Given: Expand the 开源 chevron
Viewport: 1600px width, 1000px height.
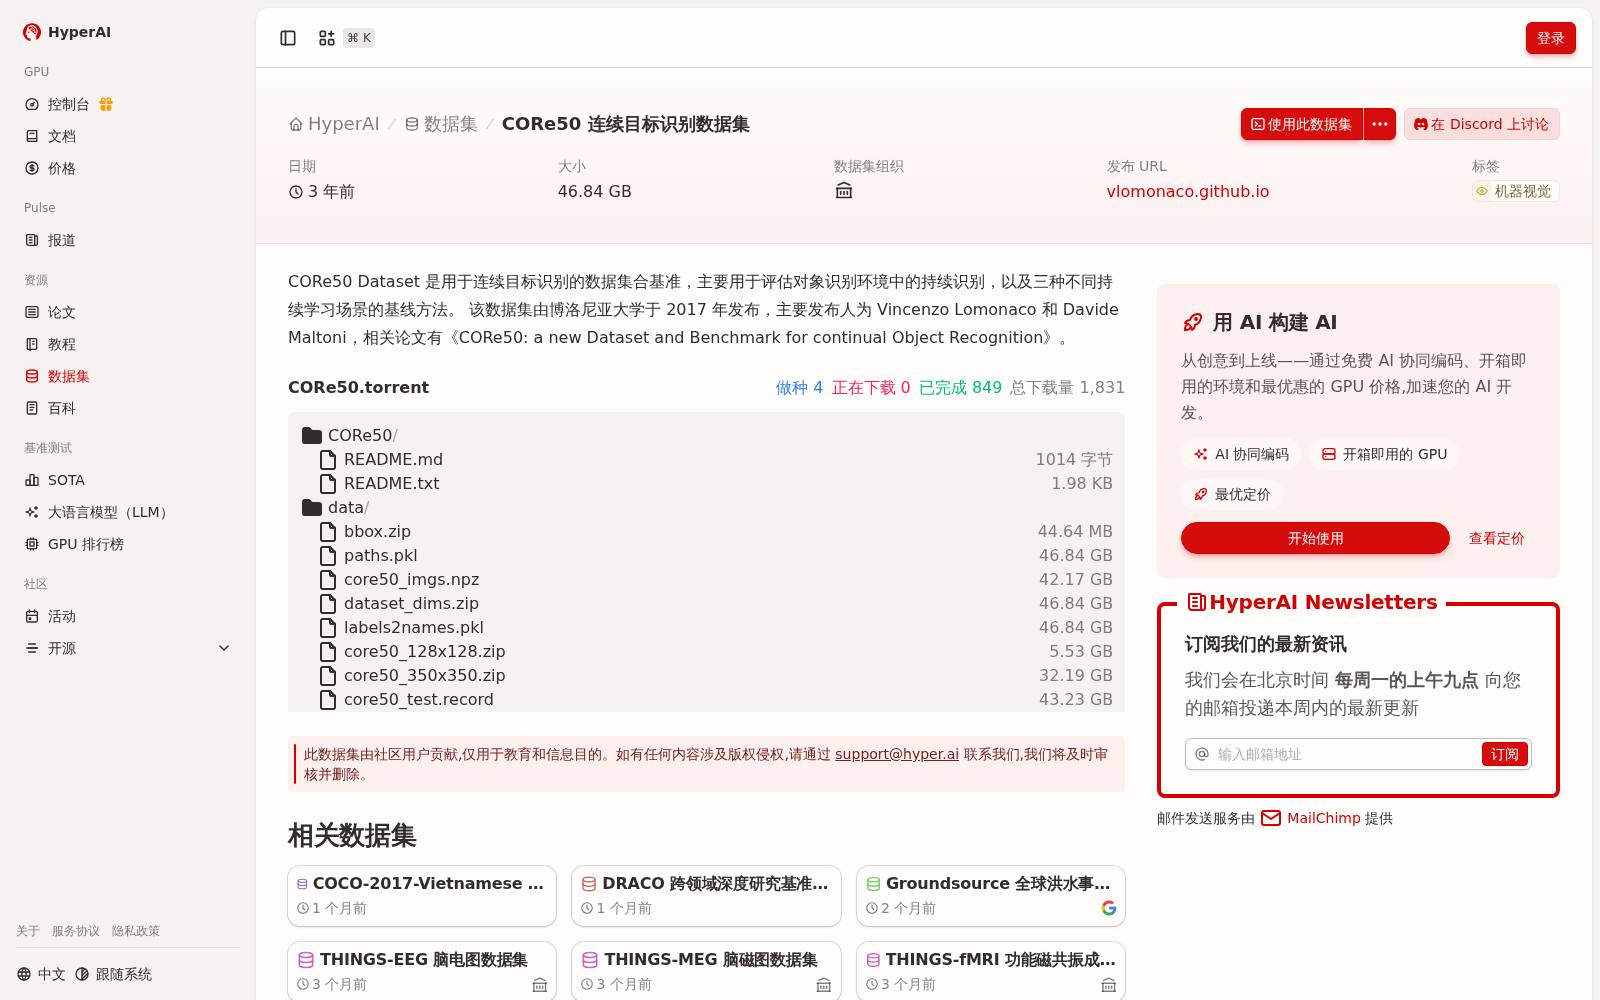Looking at the screenshot, I should [x=224, y=648].
